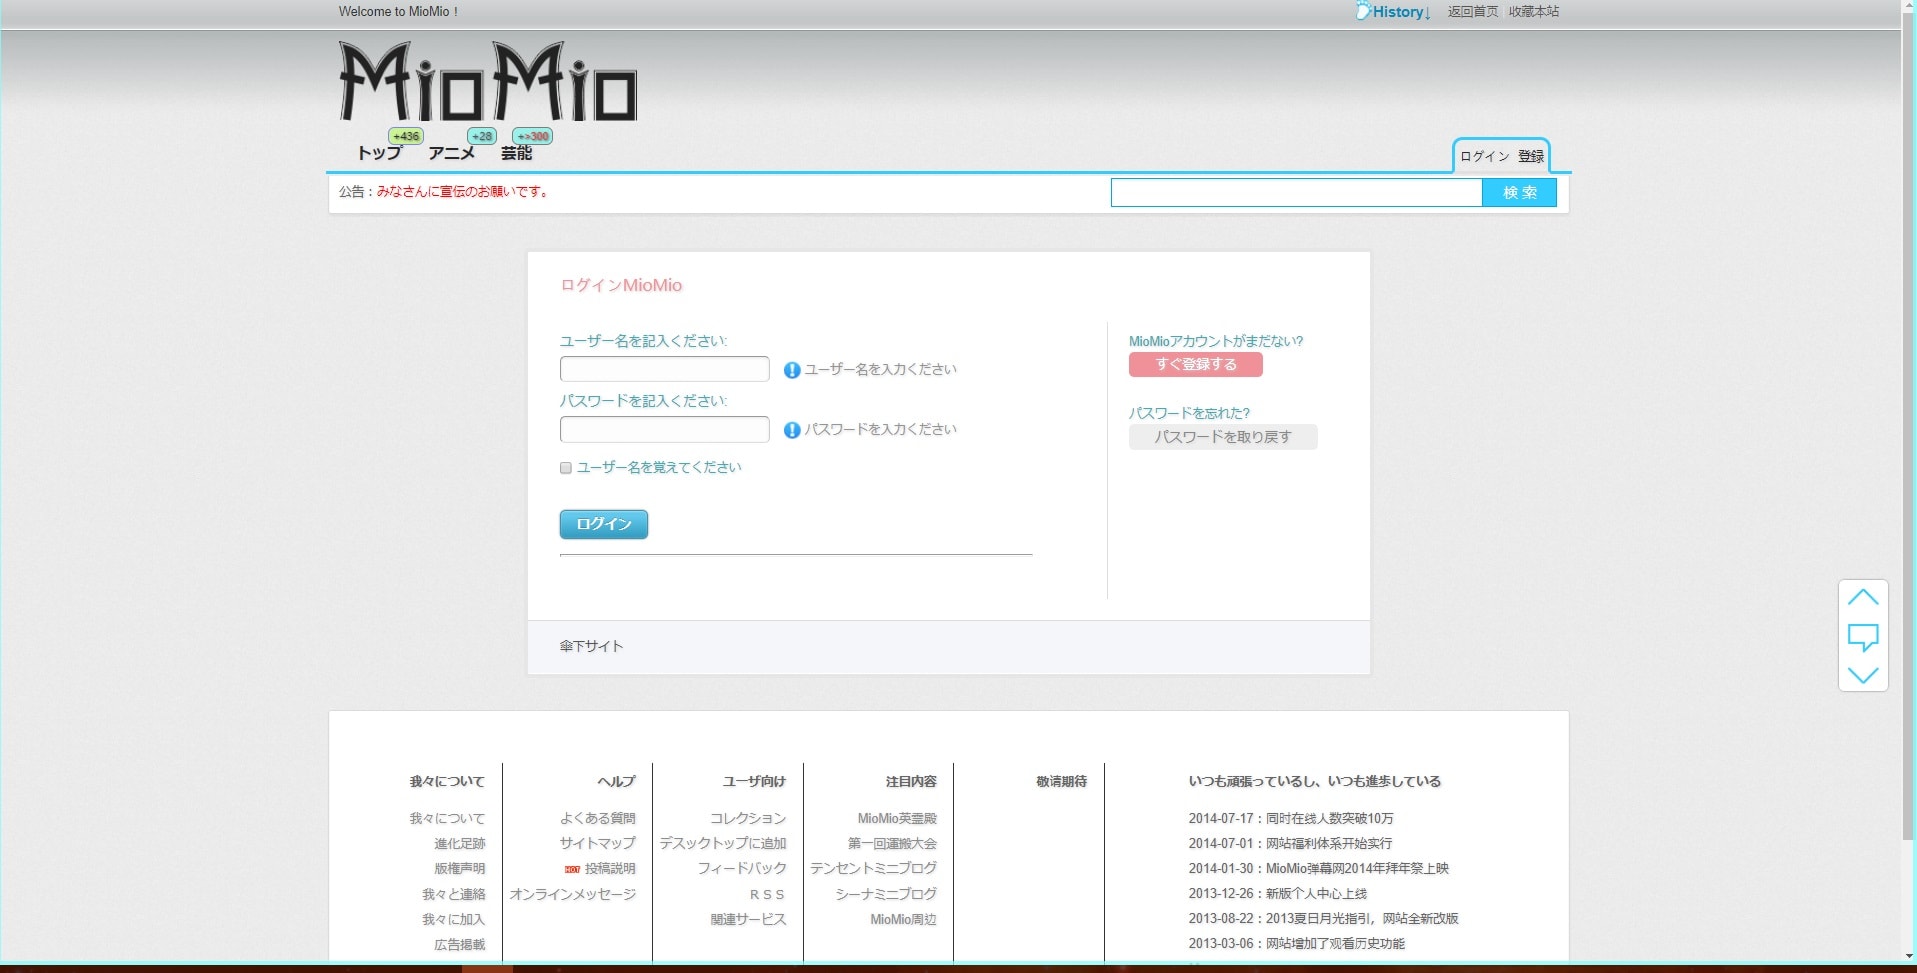1917x973 pixels.
Task: Open the コレクション link
Action: 748,819
